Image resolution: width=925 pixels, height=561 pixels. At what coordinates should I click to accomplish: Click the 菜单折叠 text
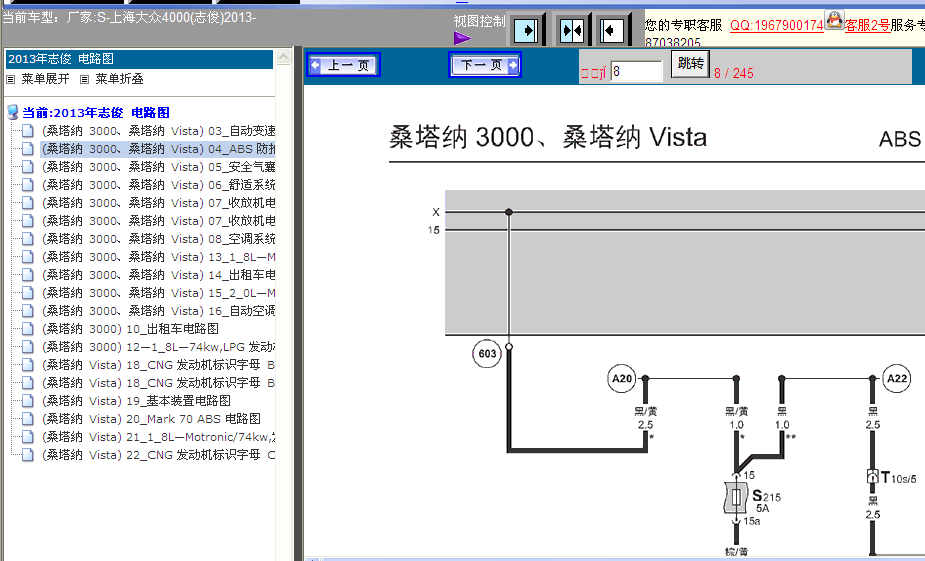(x=119, y=79)
